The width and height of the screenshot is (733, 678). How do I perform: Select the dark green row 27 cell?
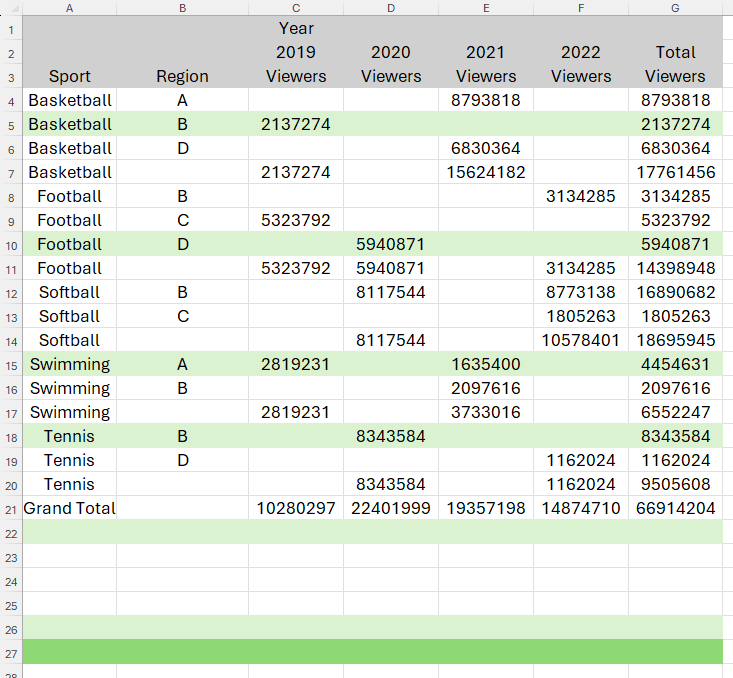[372, 652]
